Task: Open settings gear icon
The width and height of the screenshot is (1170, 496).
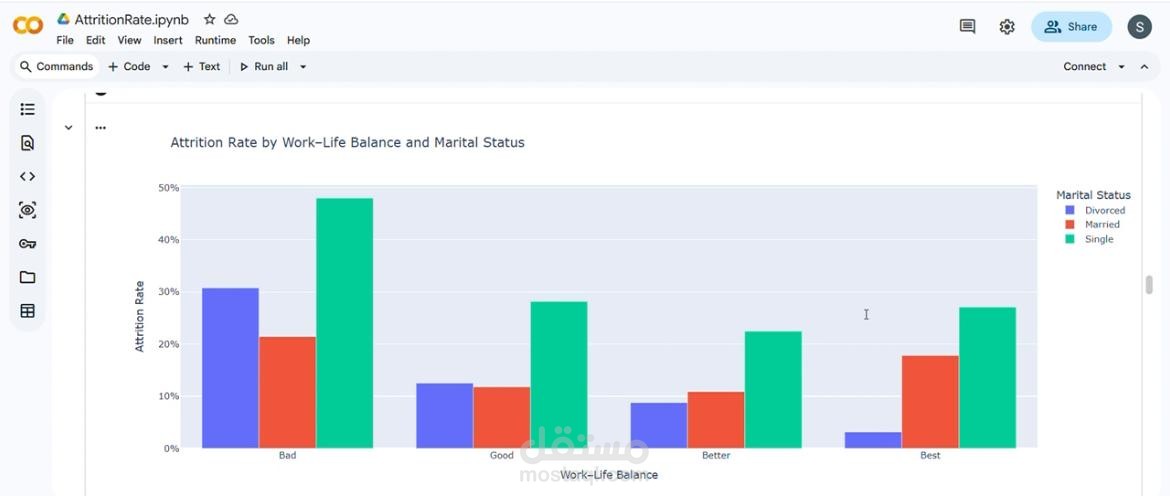Action: [x=1007, y=27]
